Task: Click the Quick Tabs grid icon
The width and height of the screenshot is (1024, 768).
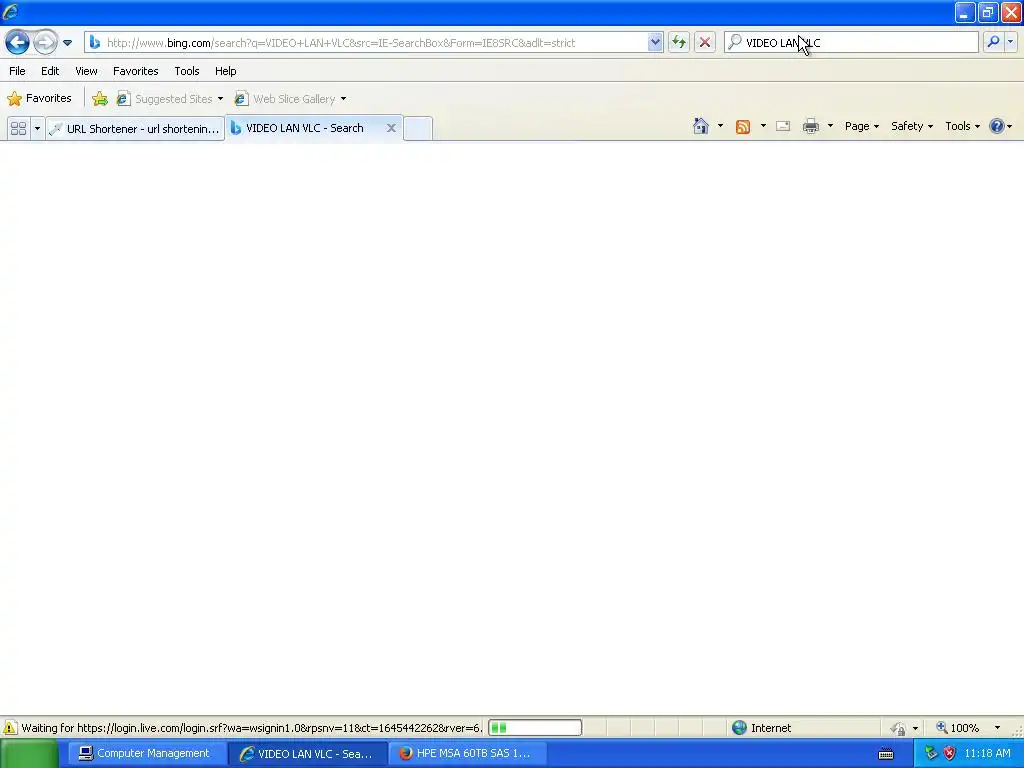Action: point(18,129)
